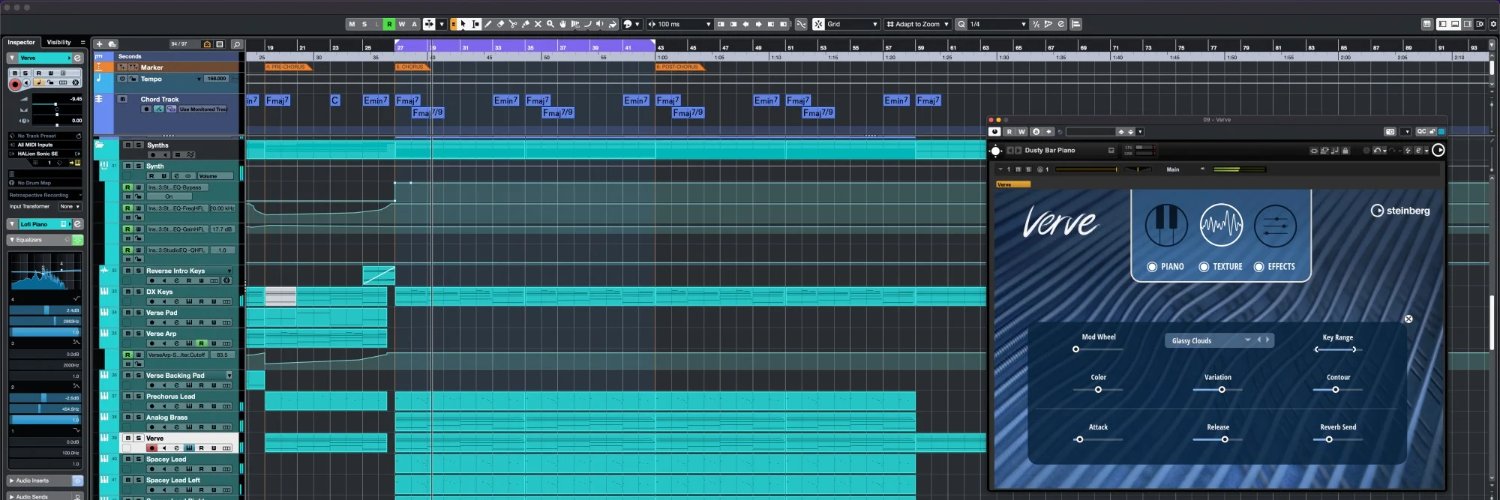This screenshot has width=1500, height=500.
Task: Click record enable on Verve in inspector
Action: [15, 85]
